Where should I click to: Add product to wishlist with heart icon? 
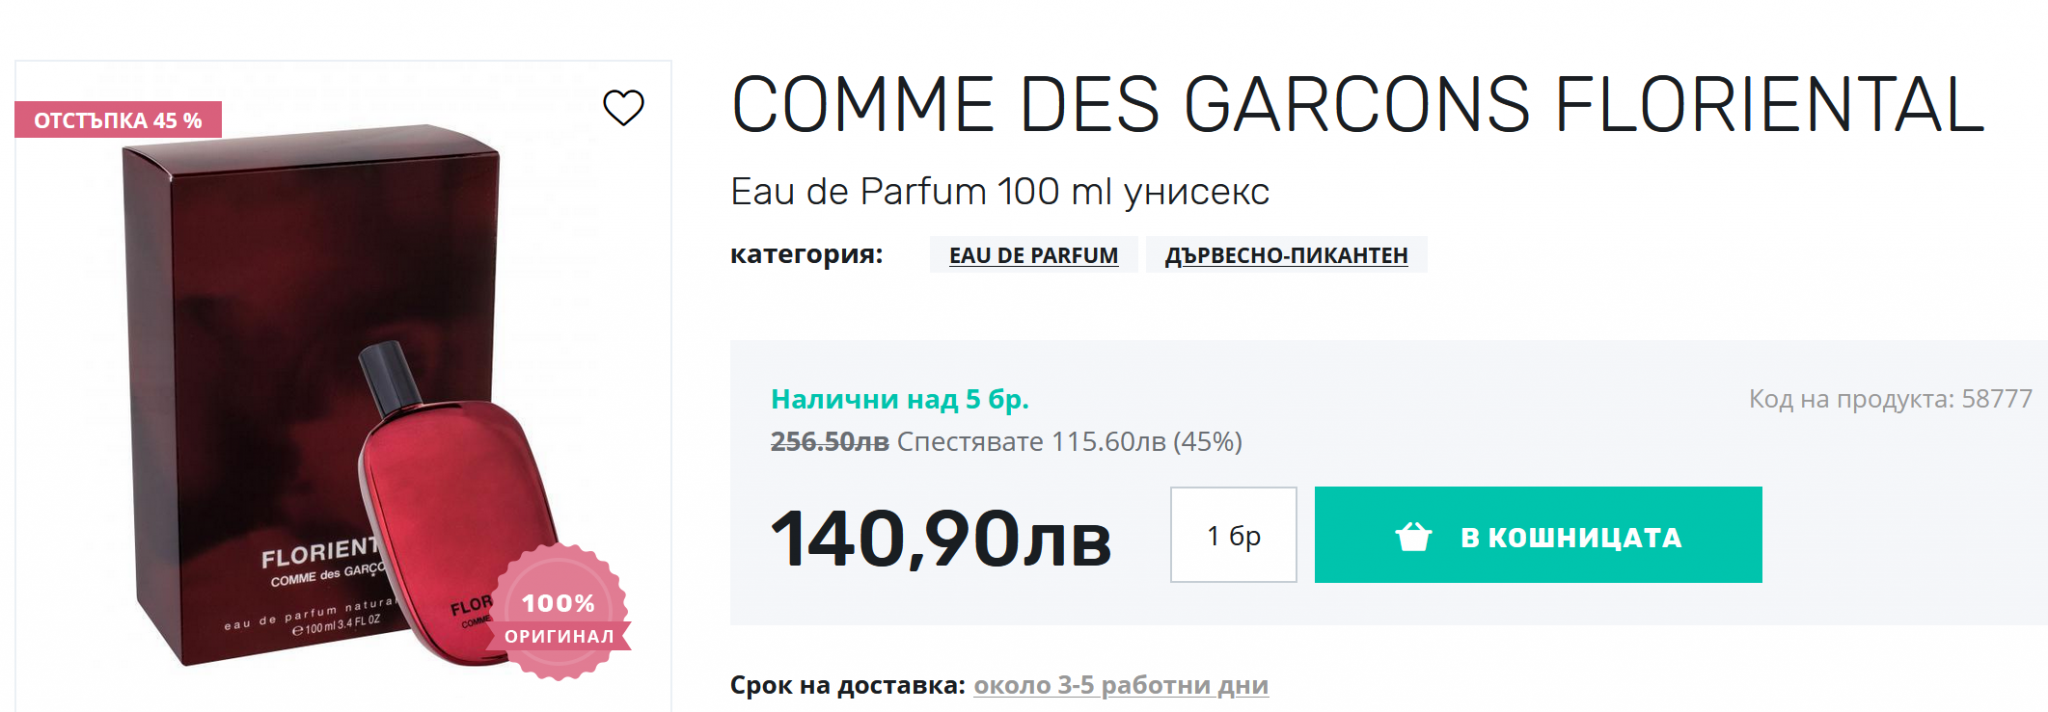pyautogui.click(x=623, y=108)
